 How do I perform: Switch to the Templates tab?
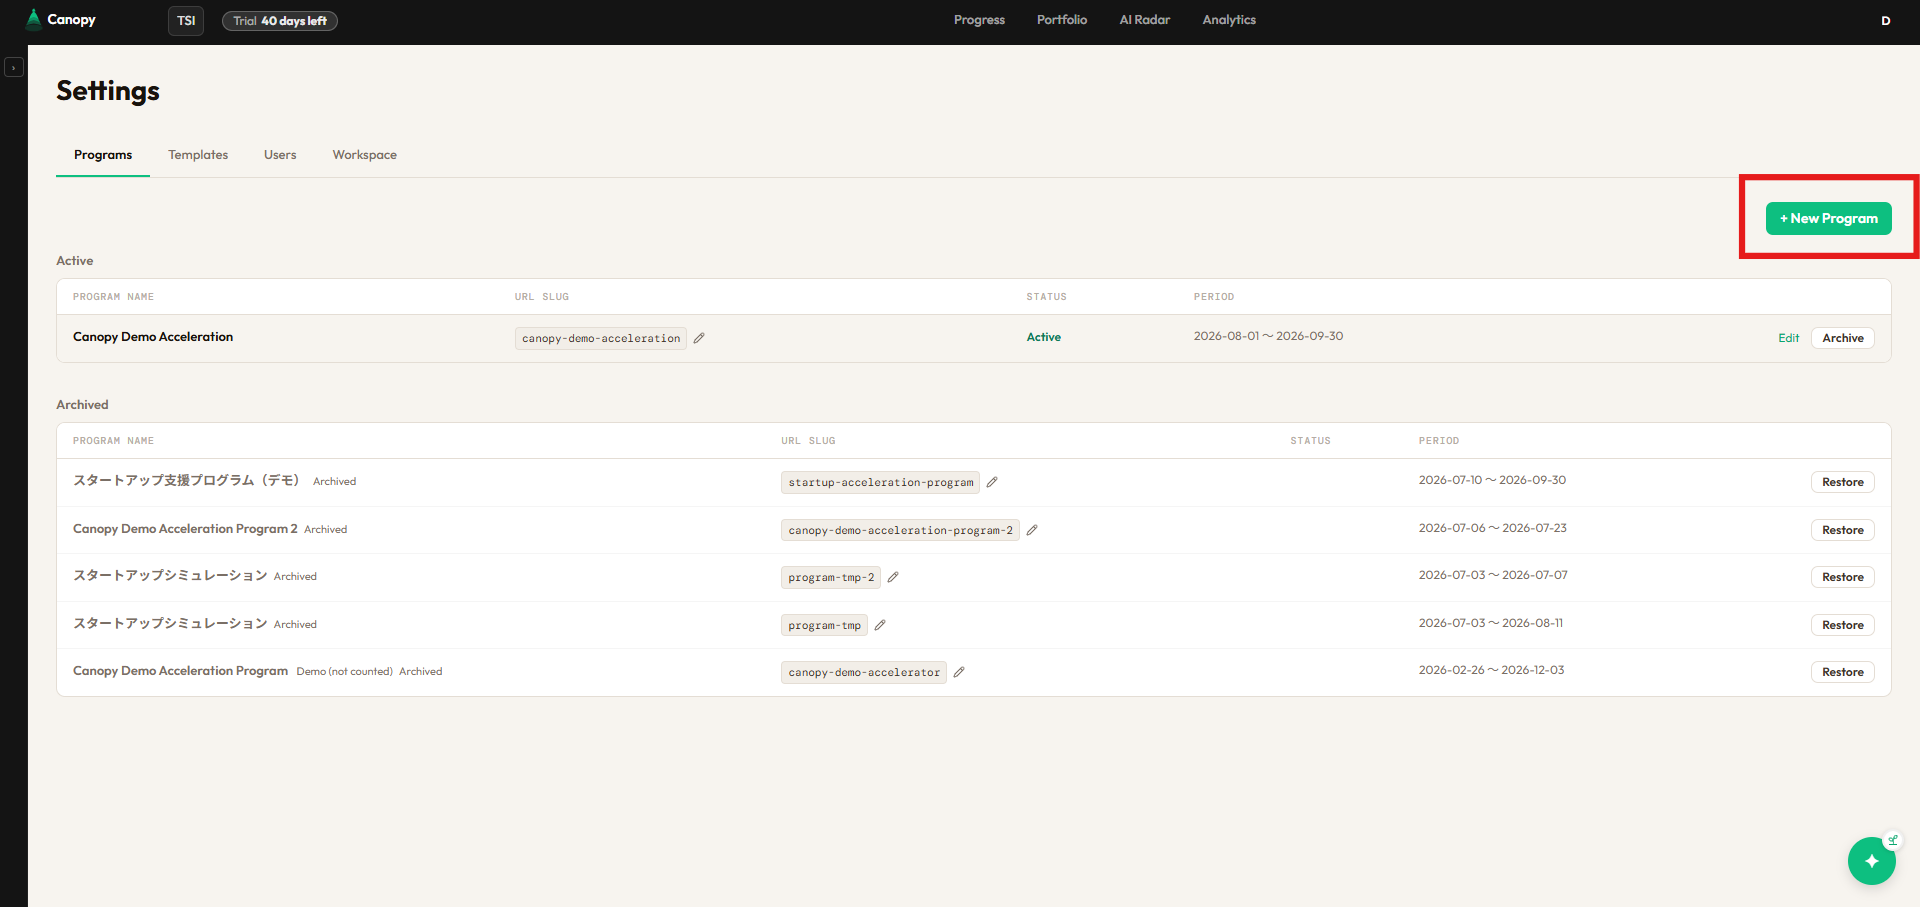[198, 155]
